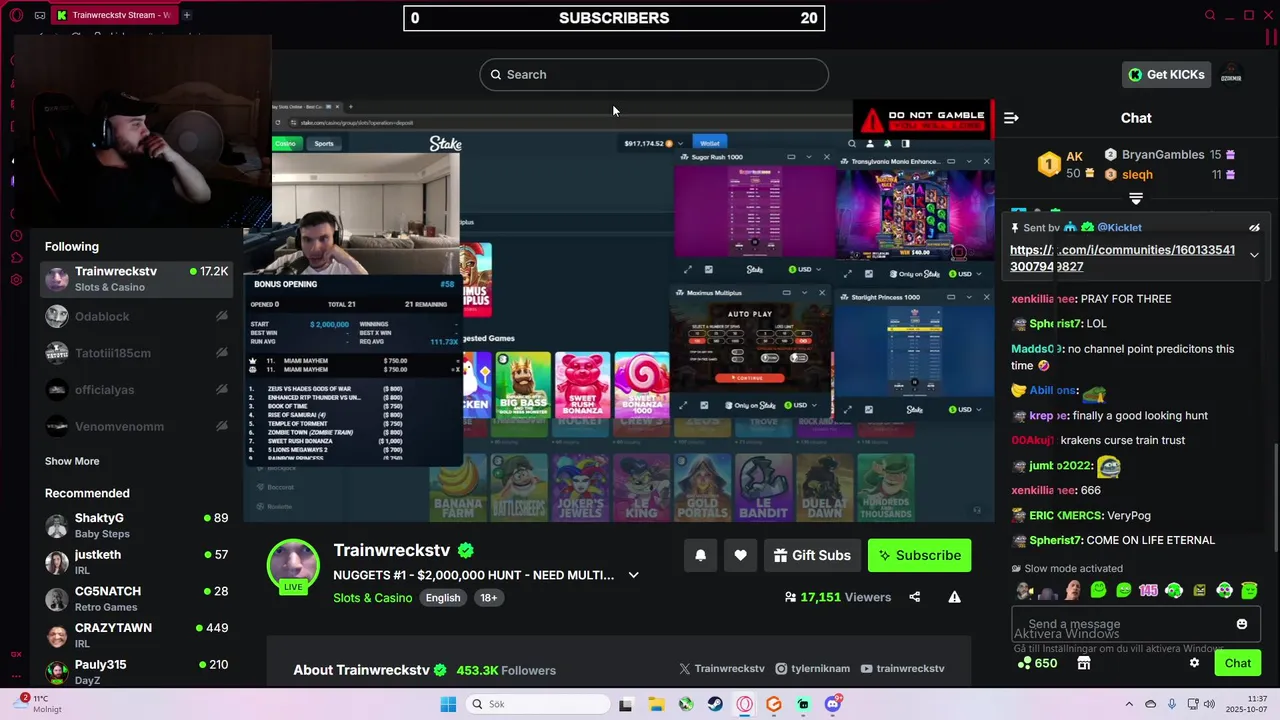
Task: Click the 650 channel points balance
Action: 1036,663
